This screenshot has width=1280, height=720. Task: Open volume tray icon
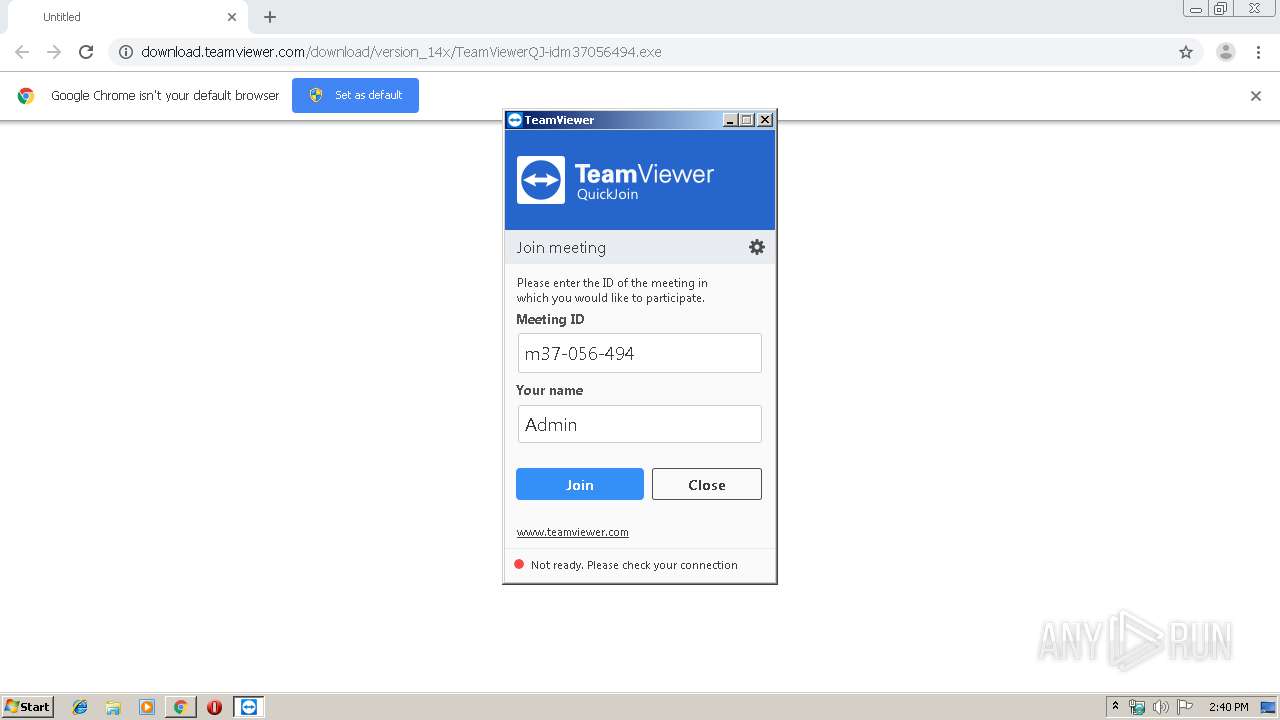tap(1161, 707)
